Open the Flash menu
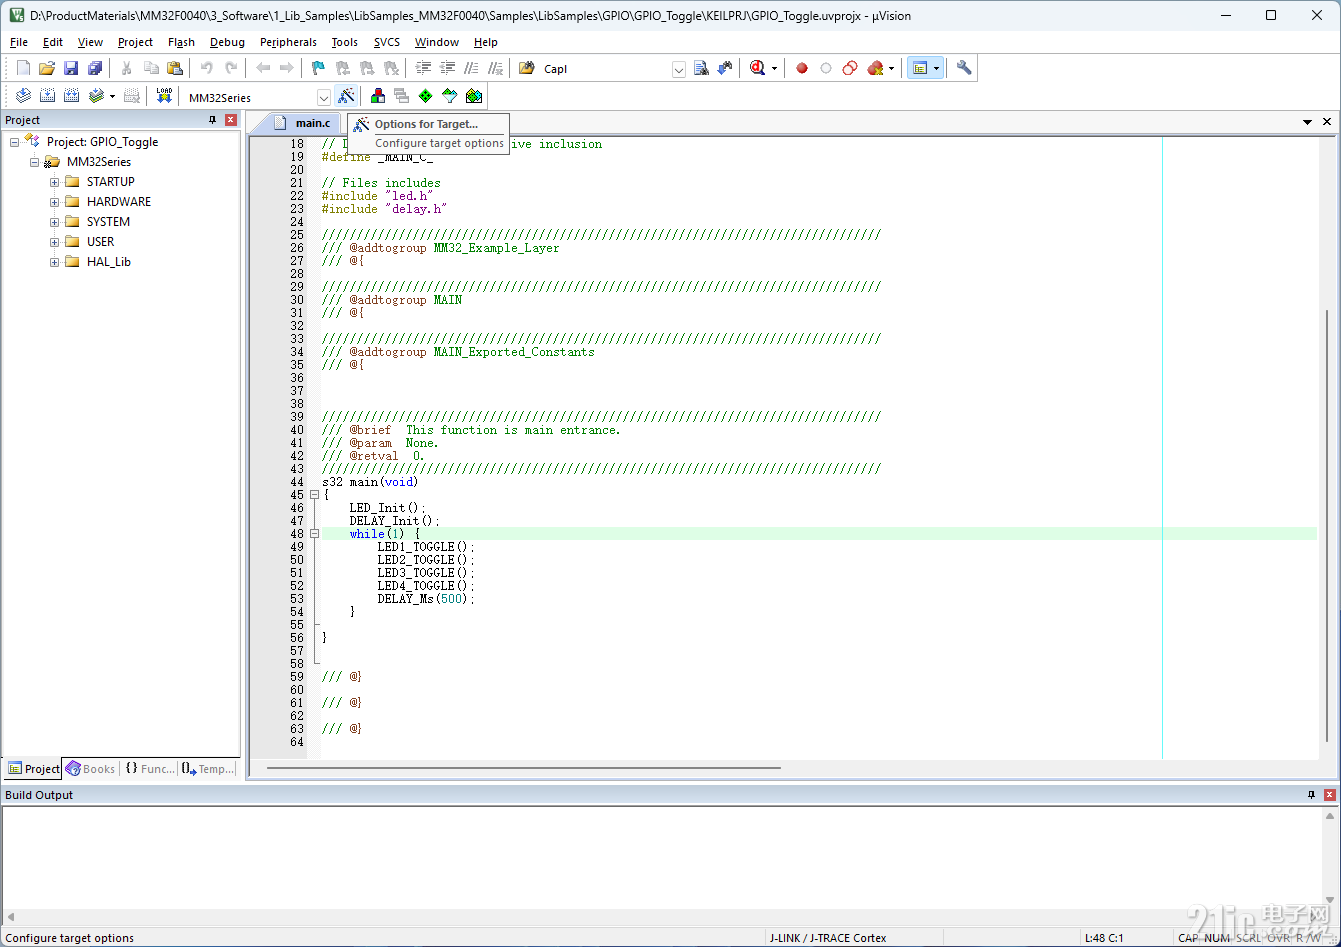Screen dimensions: 1341x947 point(181,42)
